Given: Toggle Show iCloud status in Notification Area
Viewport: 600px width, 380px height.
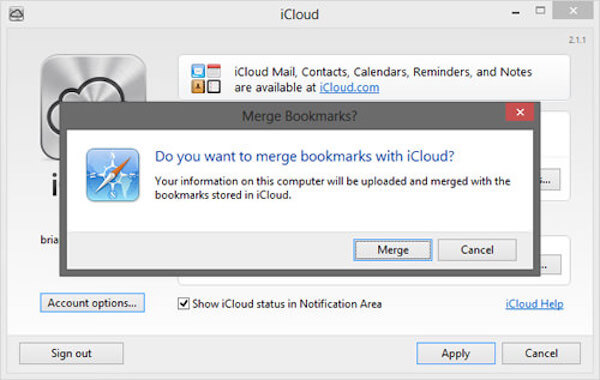Looking at the screenshot, I should tap(184, 304).
